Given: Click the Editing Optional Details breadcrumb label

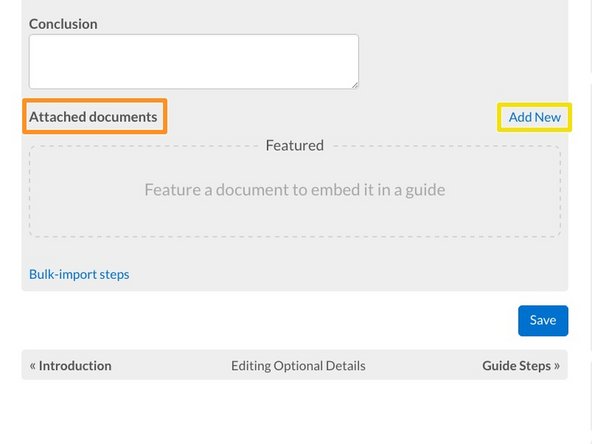Looking at the screenshot, I should pos(298,365).
